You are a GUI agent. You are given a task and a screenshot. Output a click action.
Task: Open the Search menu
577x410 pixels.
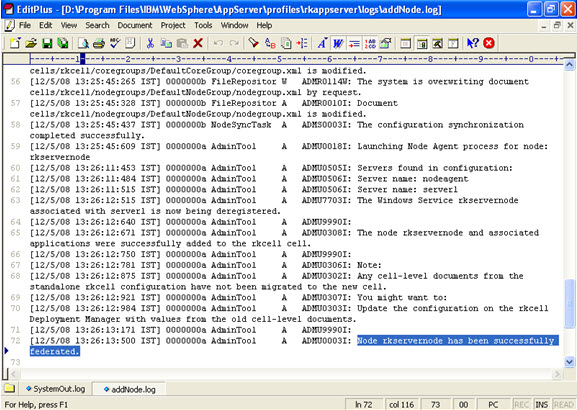click(97, 25)
